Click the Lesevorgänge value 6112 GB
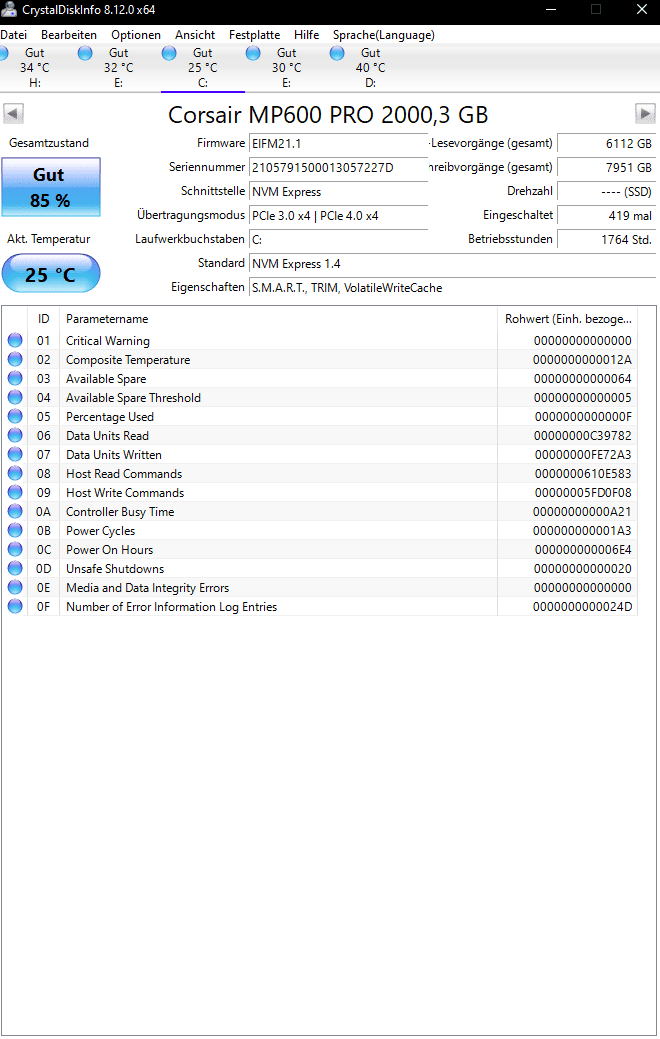The width and height of the screenshot is (660, 1039). pos(606,144)
